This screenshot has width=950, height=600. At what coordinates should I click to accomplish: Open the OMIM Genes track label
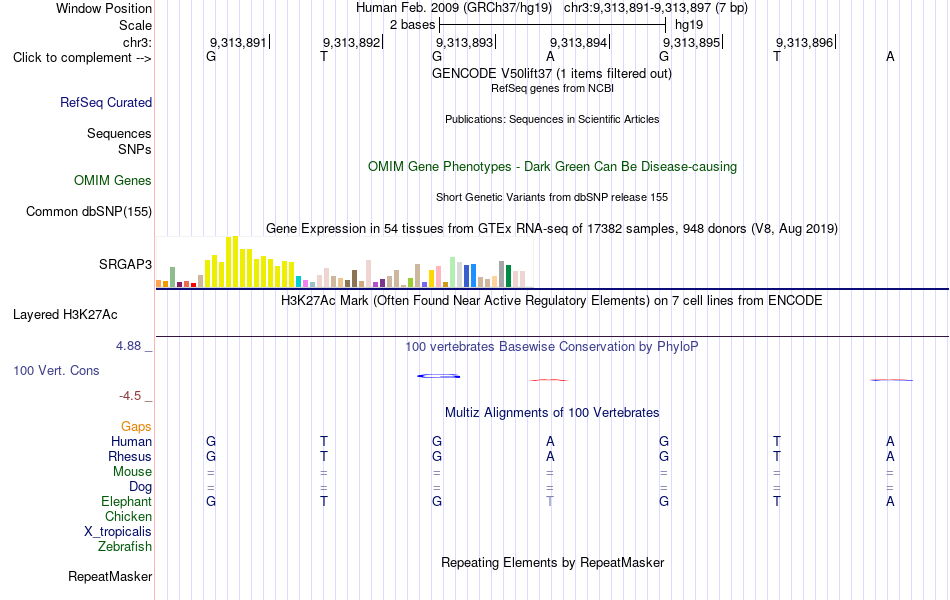tap(113, 181)
